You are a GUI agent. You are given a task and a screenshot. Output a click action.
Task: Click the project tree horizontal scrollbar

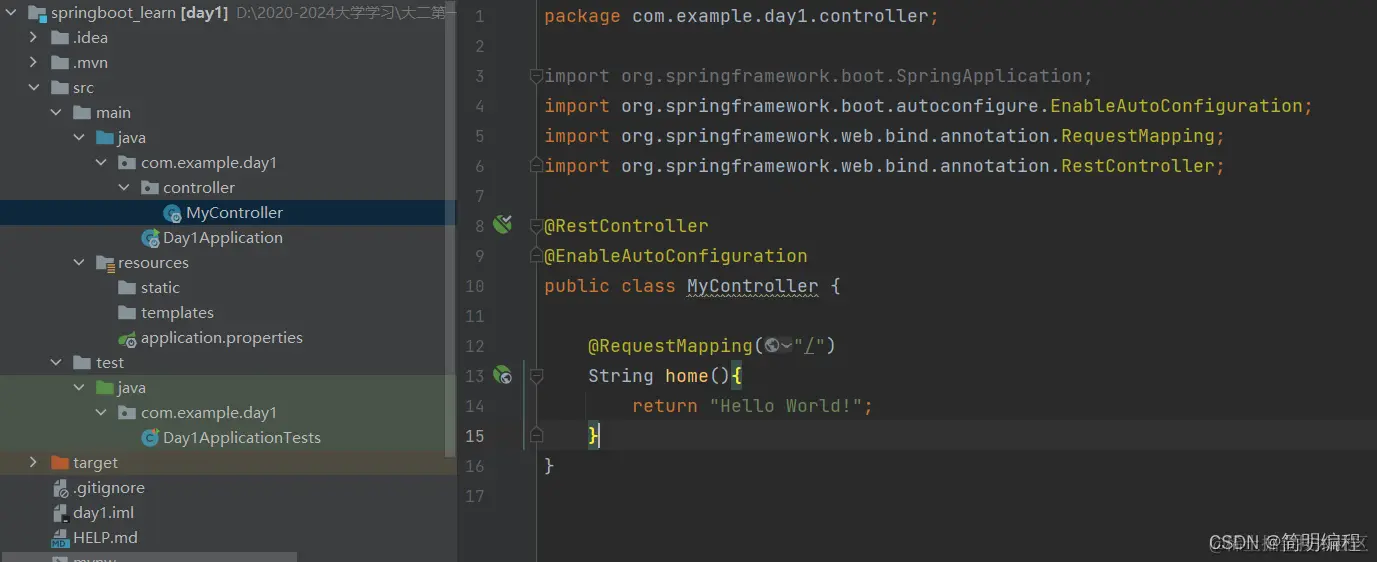[148, 557]
